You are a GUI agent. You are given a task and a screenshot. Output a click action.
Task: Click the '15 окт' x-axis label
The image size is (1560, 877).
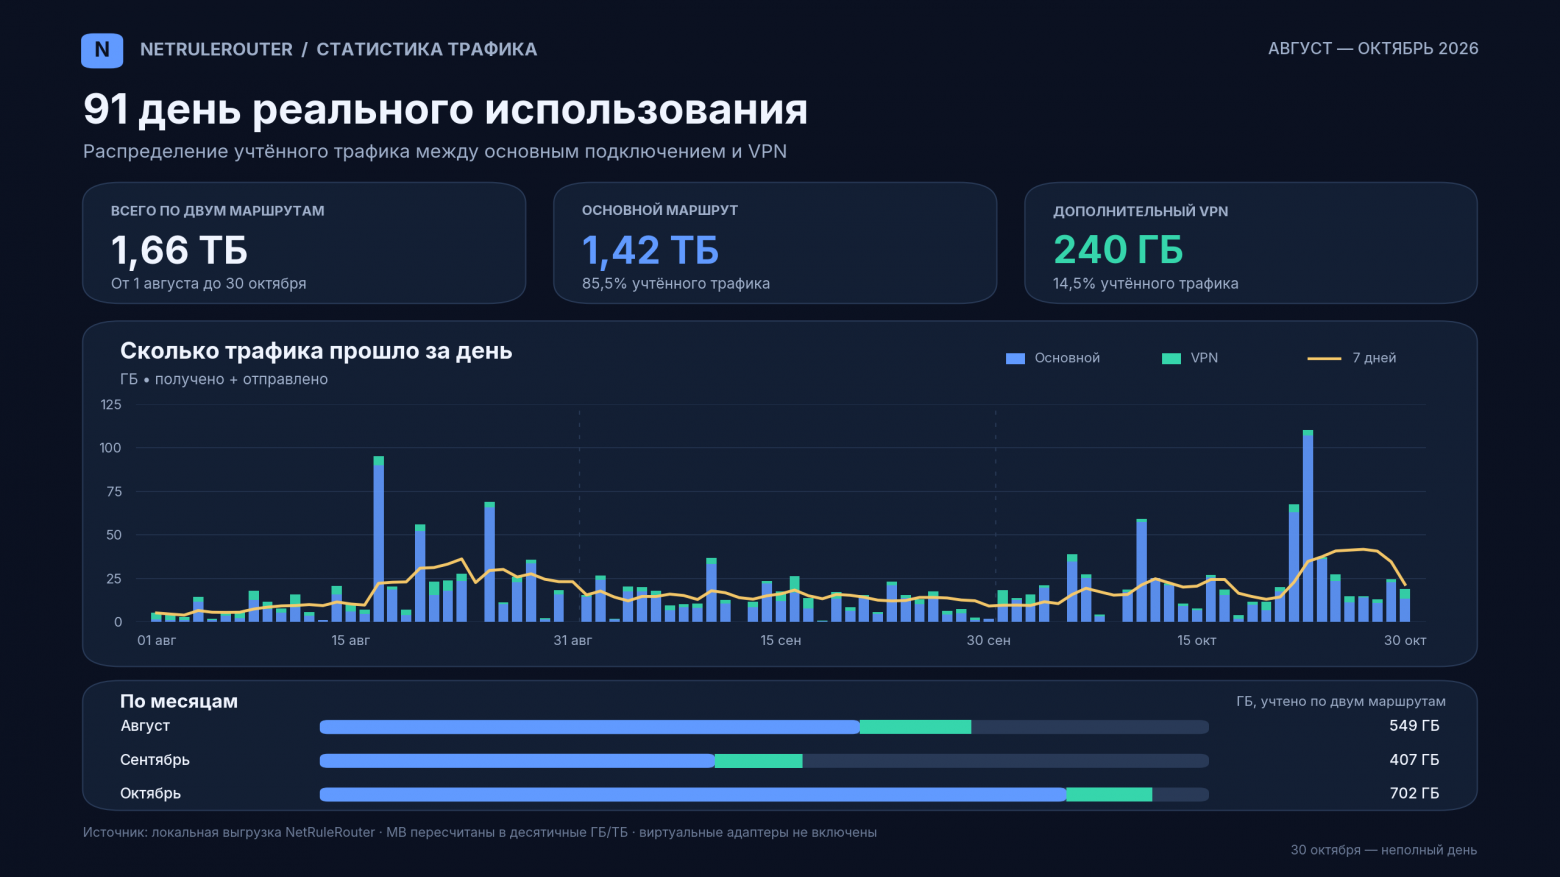pyautogui.click(x=1196, y=640)
